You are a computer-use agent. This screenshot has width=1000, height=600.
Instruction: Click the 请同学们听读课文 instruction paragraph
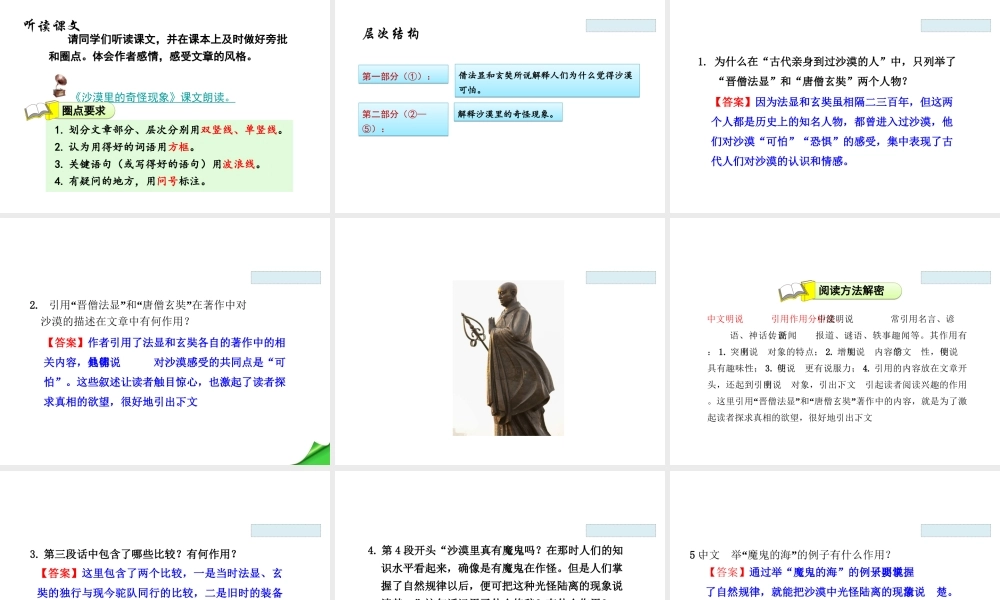[x=168, y=47]
